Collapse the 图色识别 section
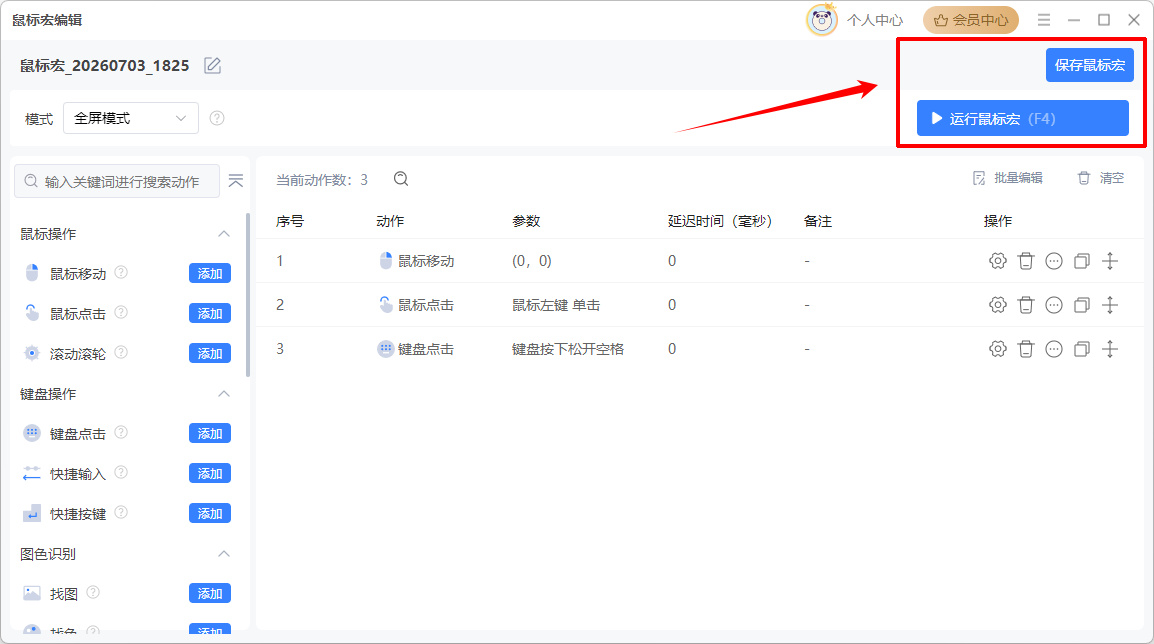 [x=224, y=553]
